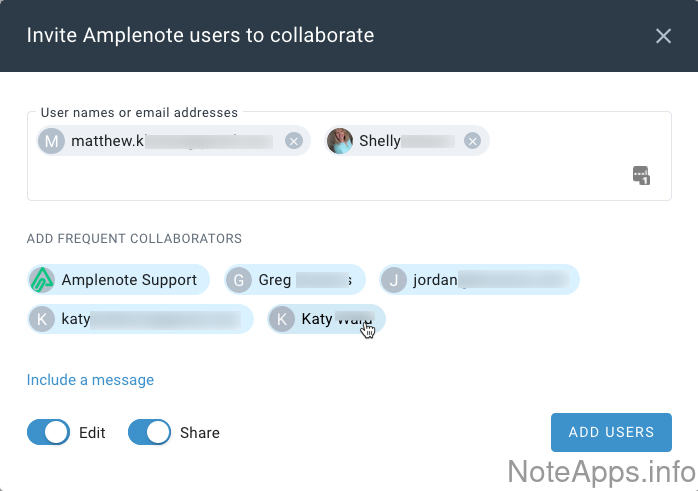
Task: Select the Amplenote Support collaborator name
Action: 129,280
